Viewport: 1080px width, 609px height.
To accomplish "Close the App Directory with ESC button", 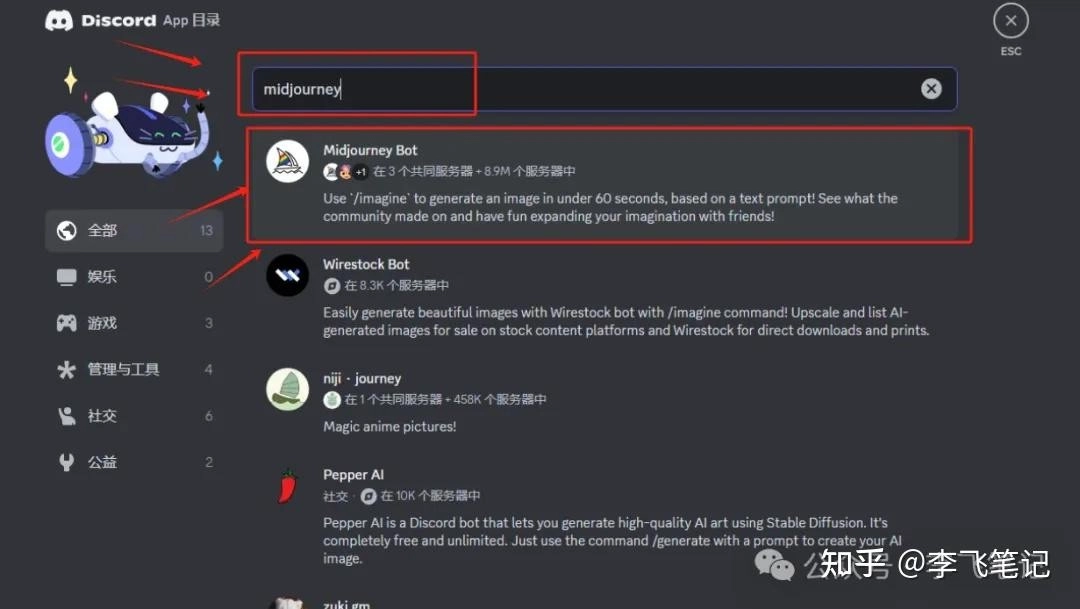I will pyautogui.click(x=1010, y=21).
